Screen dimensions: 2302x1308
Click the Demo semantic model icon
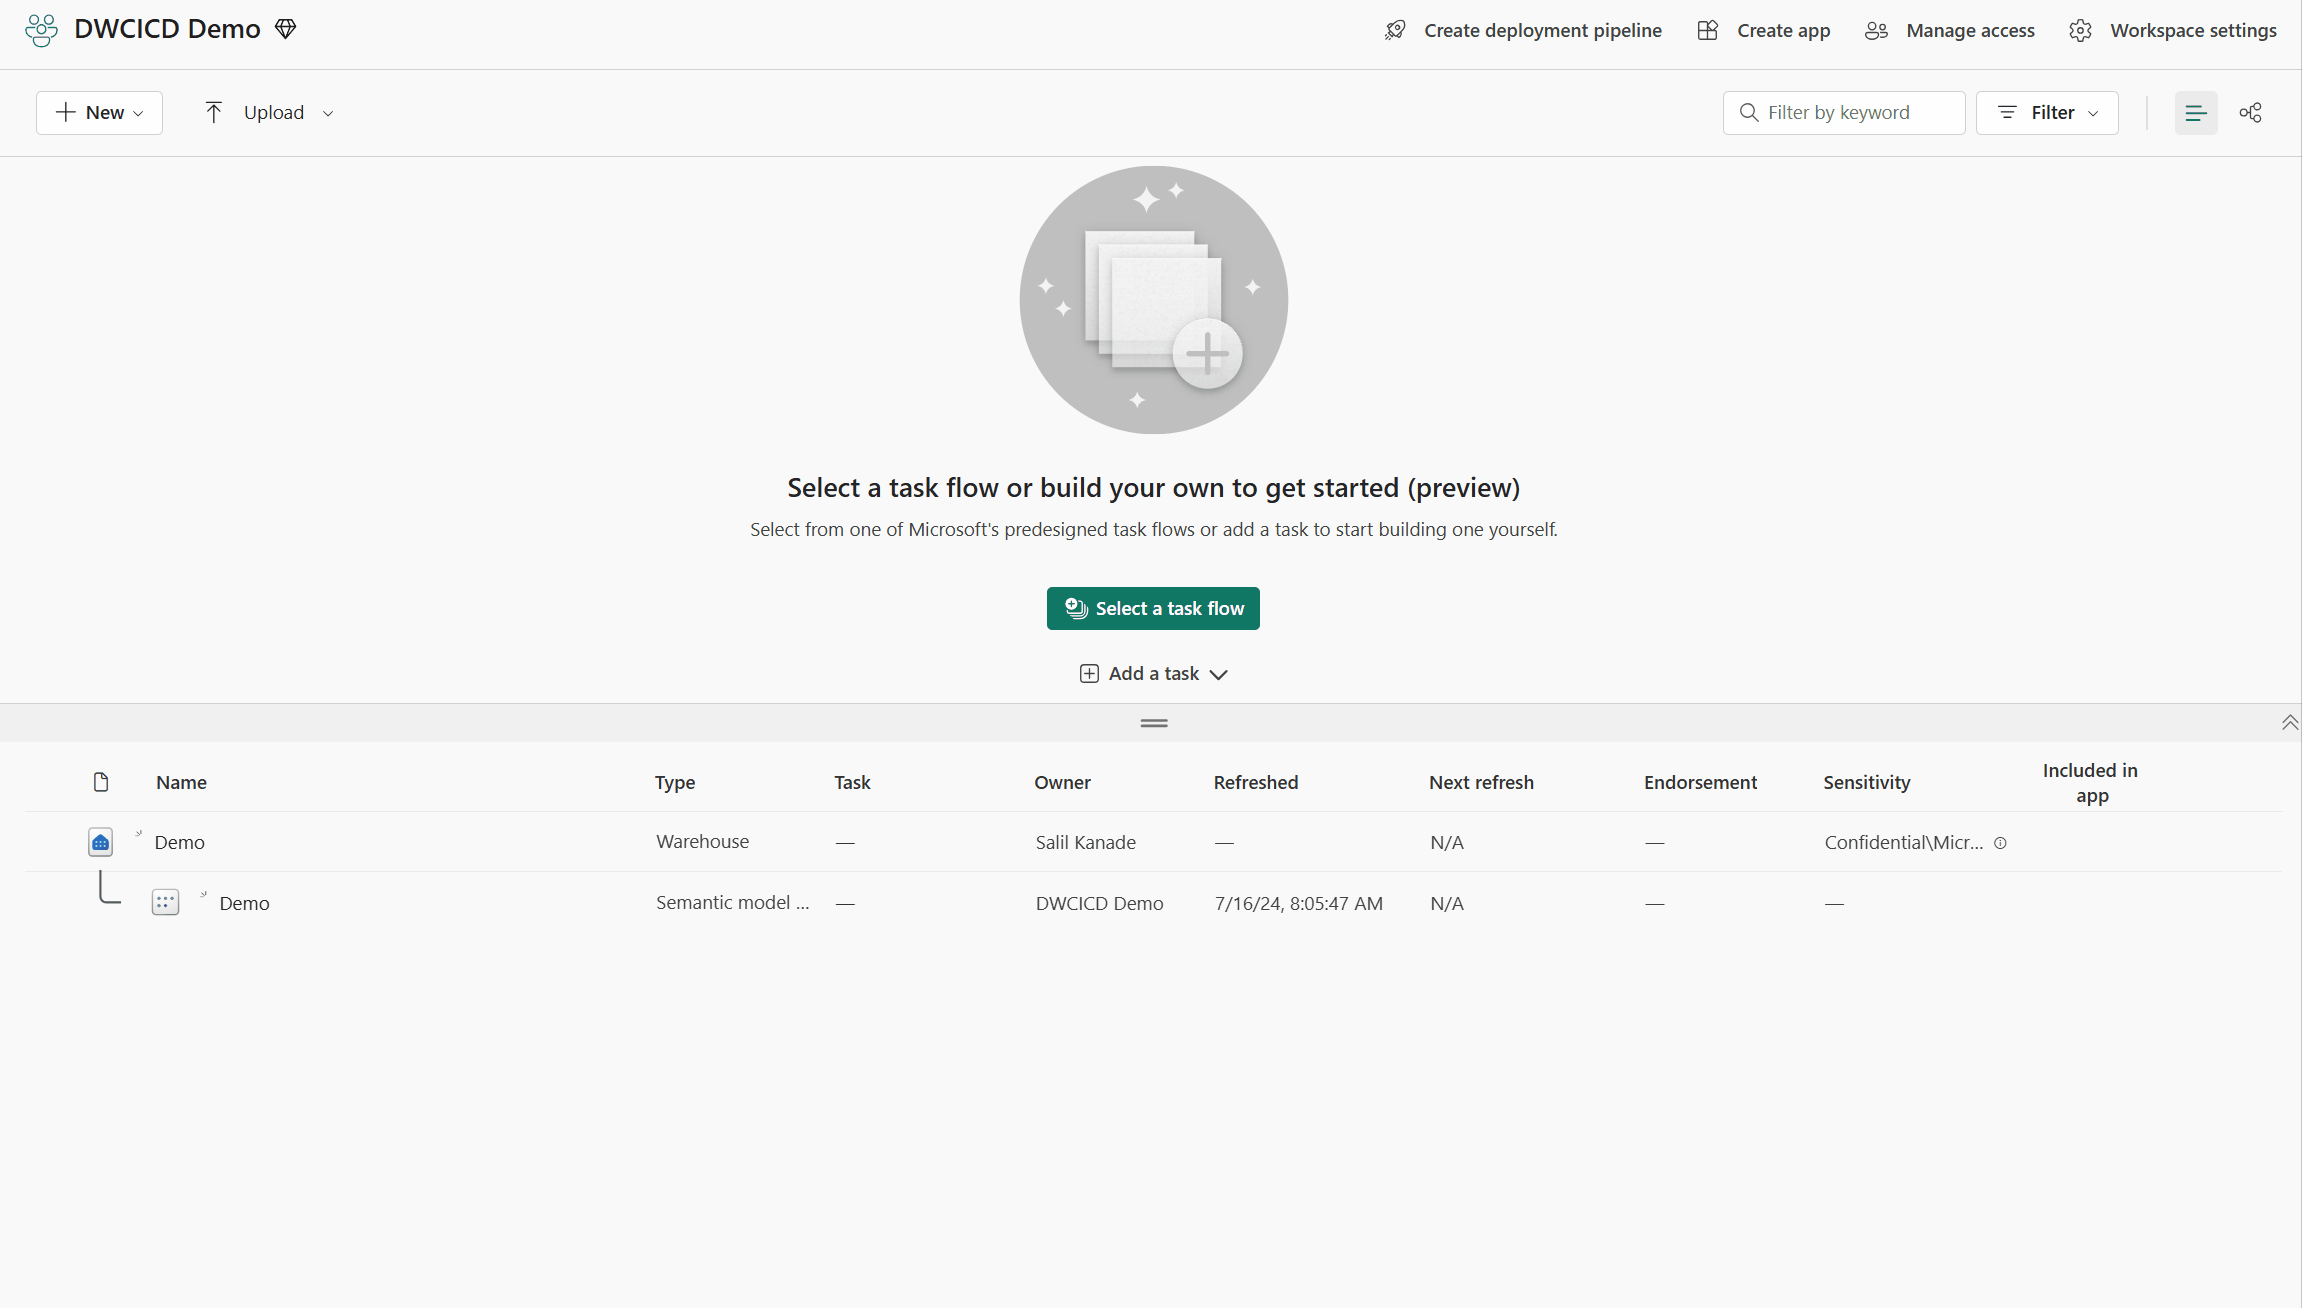[x=165, y=902]
